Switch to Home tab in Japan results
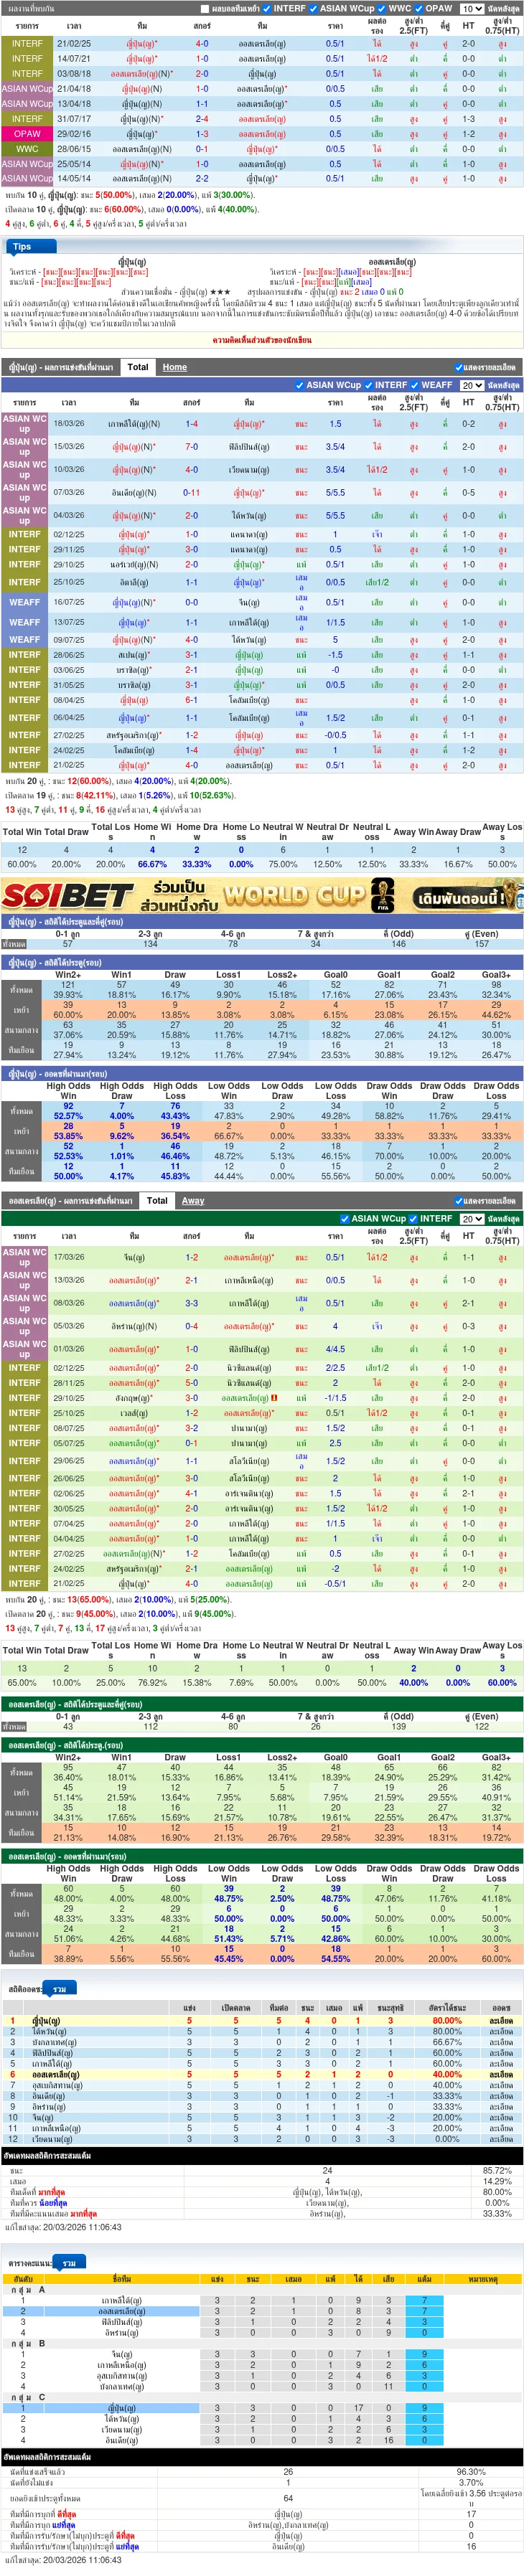Screen dimensions: 524x2576 [175, 367]
